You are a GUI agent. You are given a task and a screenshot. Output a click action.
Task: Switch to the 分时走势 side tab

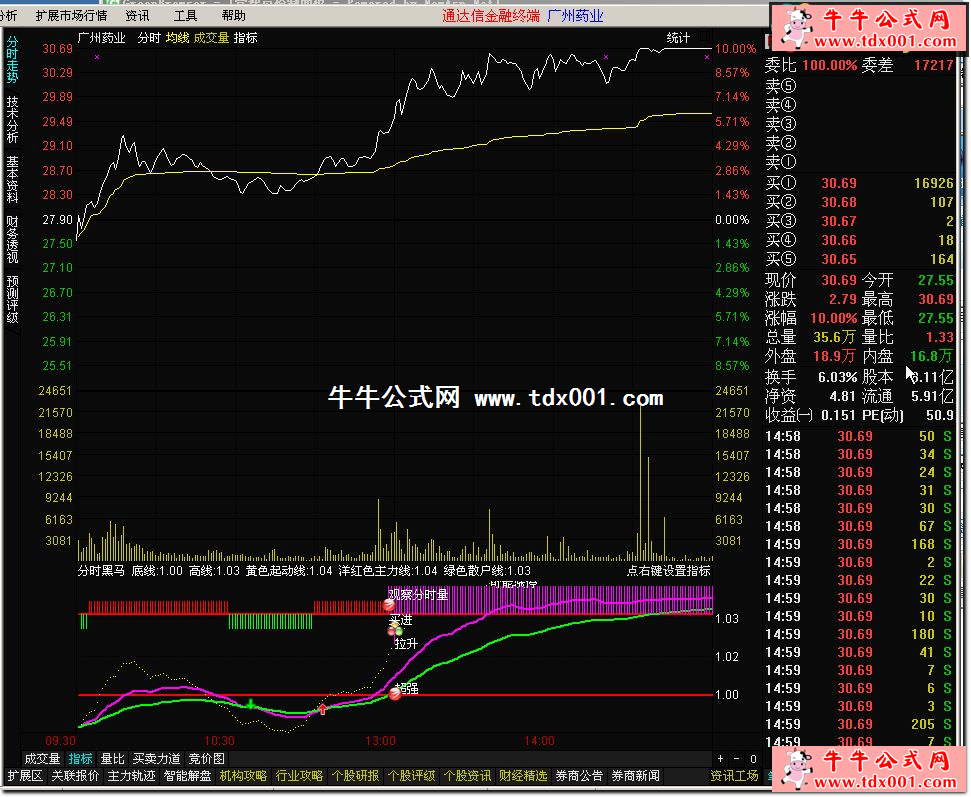(12, 60)
